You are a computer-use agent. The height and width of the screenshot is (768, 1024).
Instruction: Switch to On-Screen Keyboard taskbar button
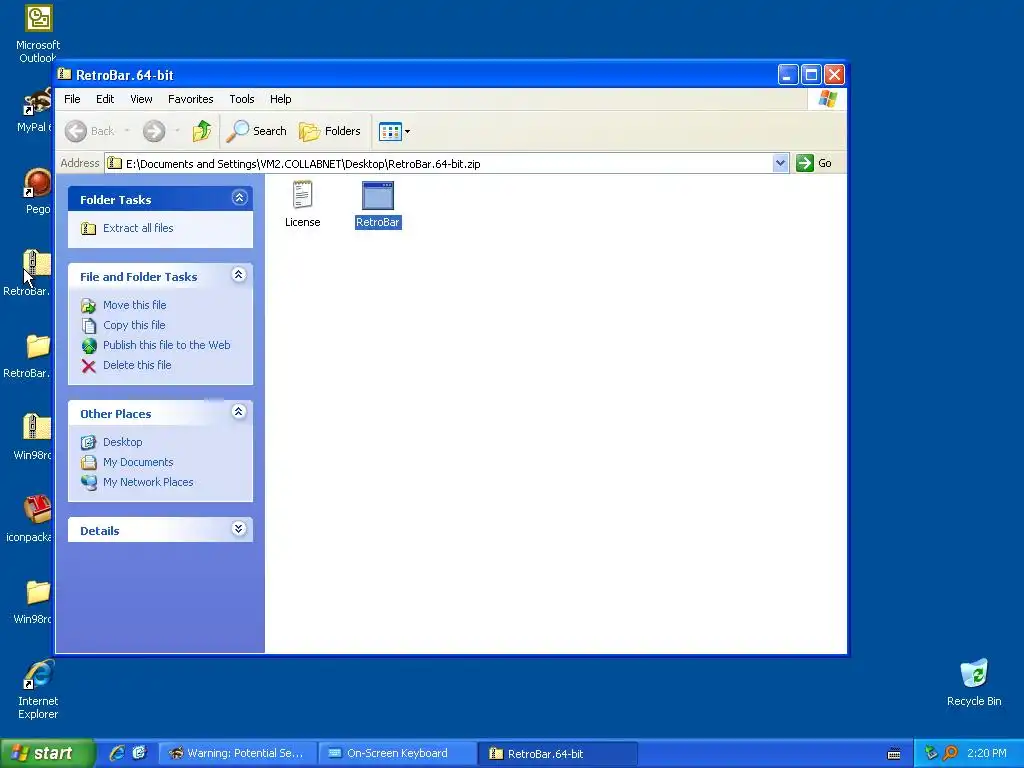[x=397, y=754]
